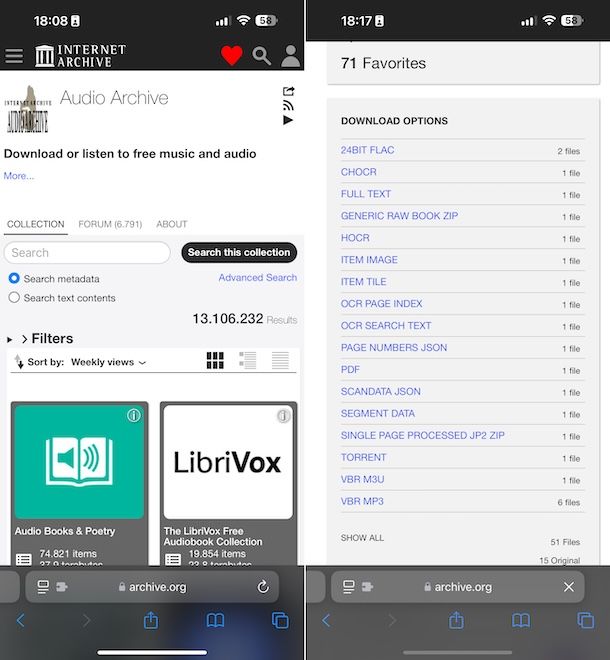Screen dimensions: 610x660
Task: Tap archive.org address in left Safari
Action: point(157,587)
